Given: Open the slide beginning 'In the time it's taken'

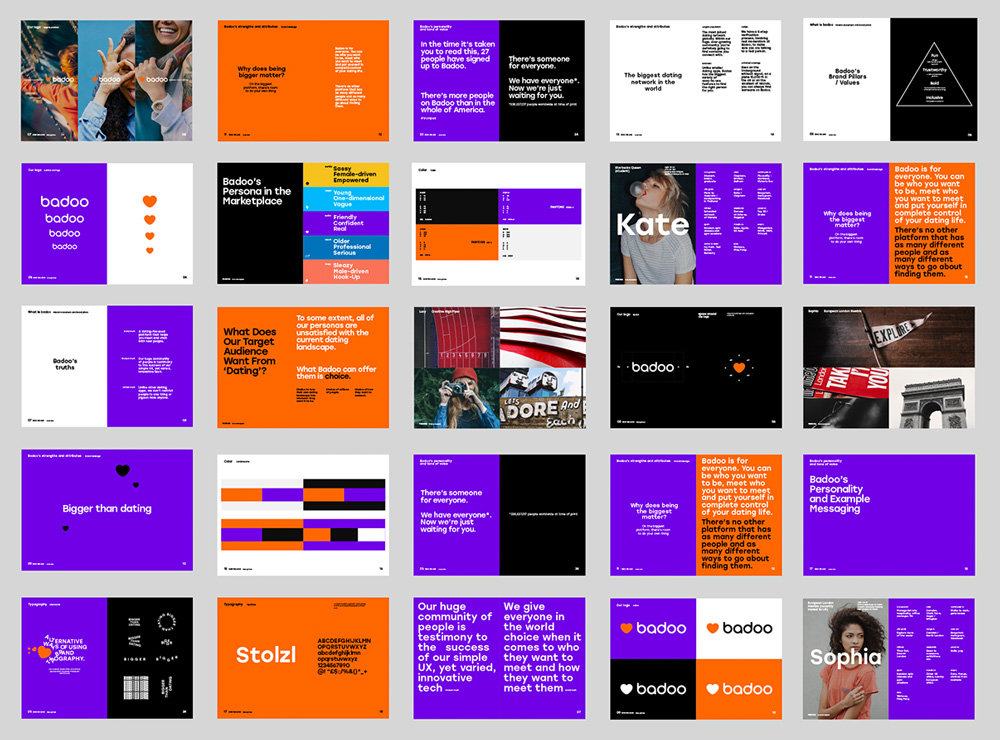Looking at the screenshot, I should [x=499, y=80].
